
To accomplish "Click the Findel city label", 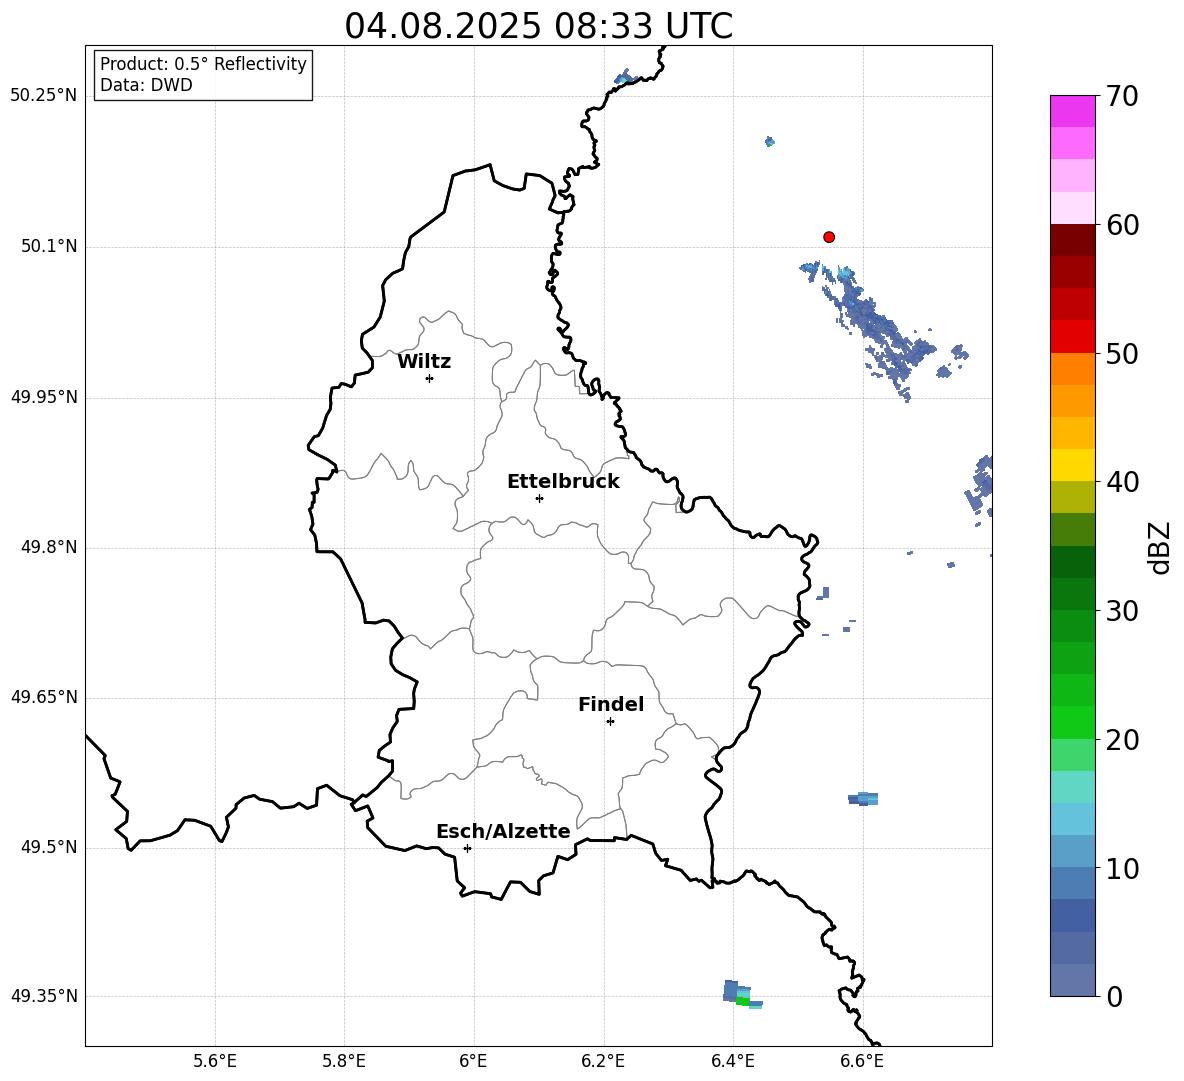I will (611, 704).
